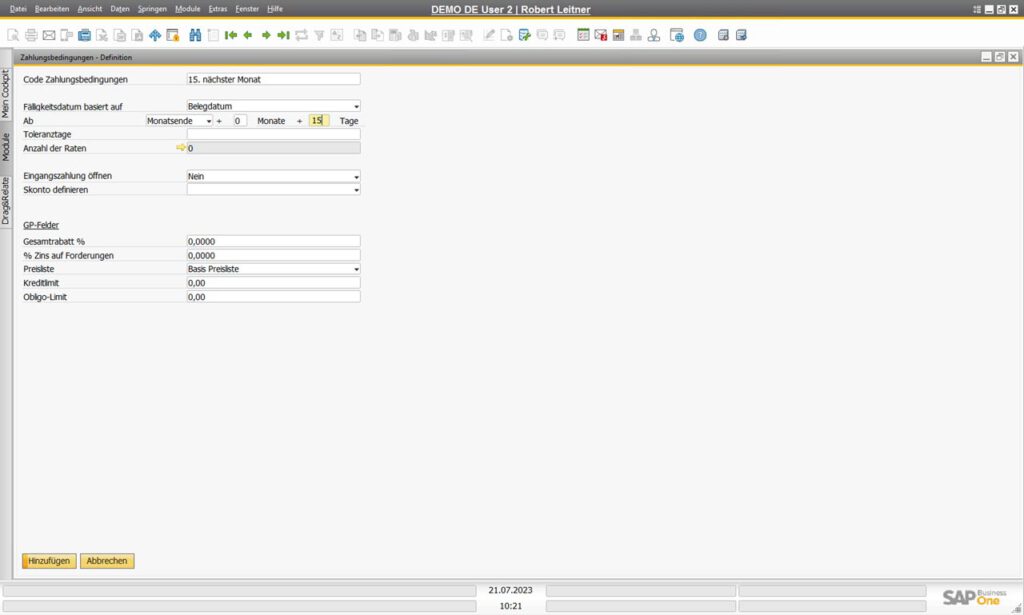Click the % Zins auf Forderungen field
Image resolution: width=1024 pixels, height=615 pixels.
(x=273, y=255)
